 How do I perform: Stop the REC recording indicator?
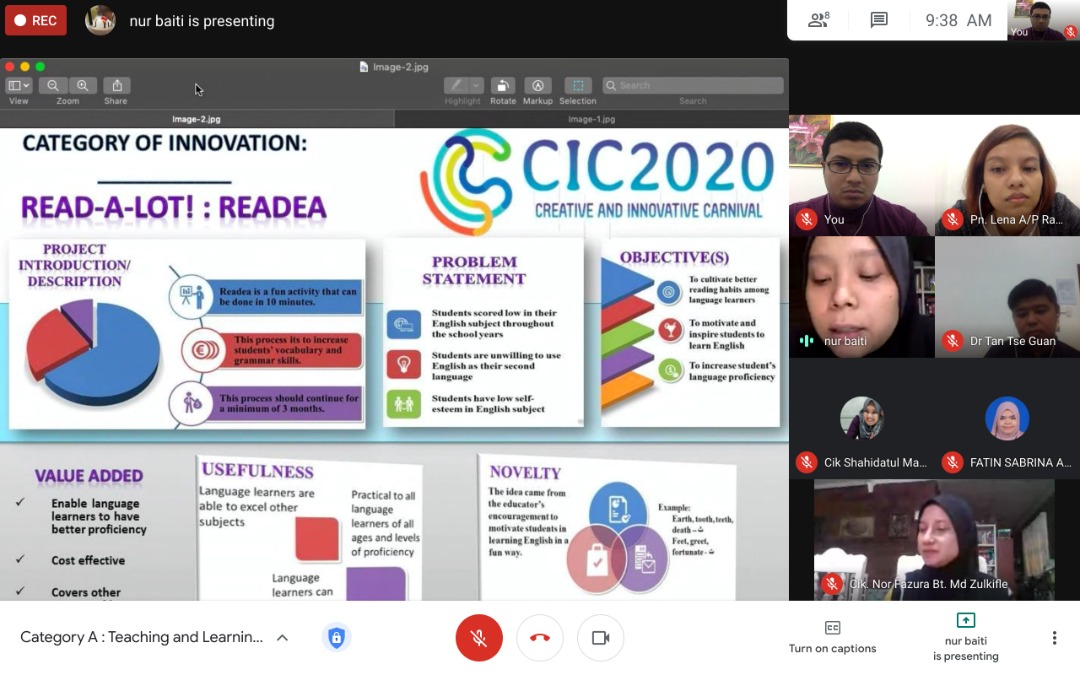click(x=36, y=21)
